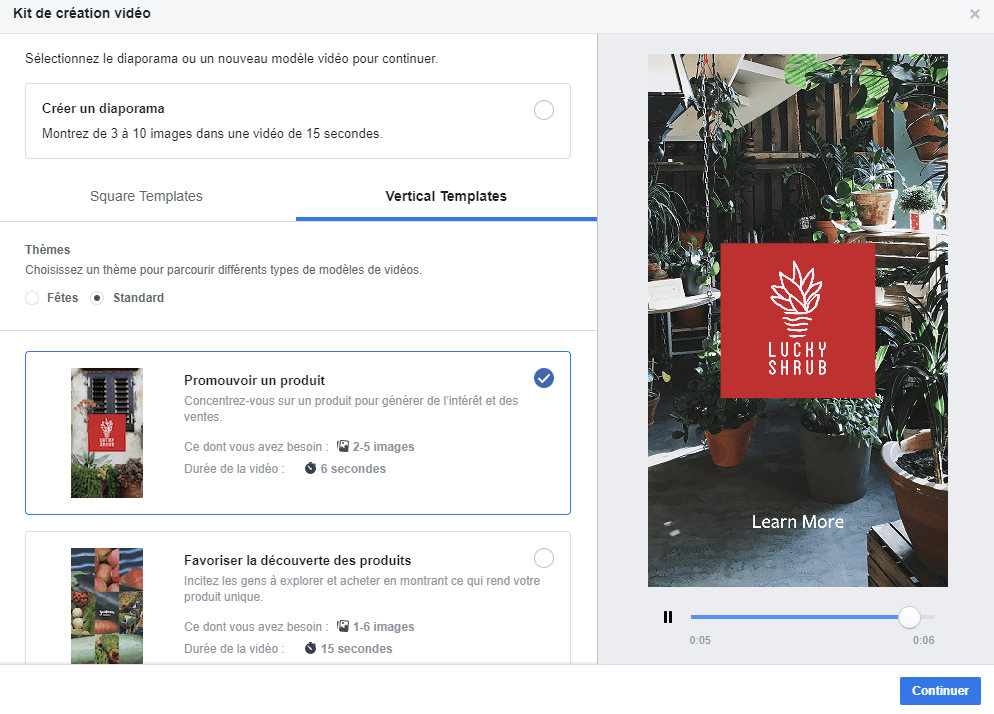Viewport: 994px width, 714px height.
Task: Switch to Square Templates tab
Action: 146,196
